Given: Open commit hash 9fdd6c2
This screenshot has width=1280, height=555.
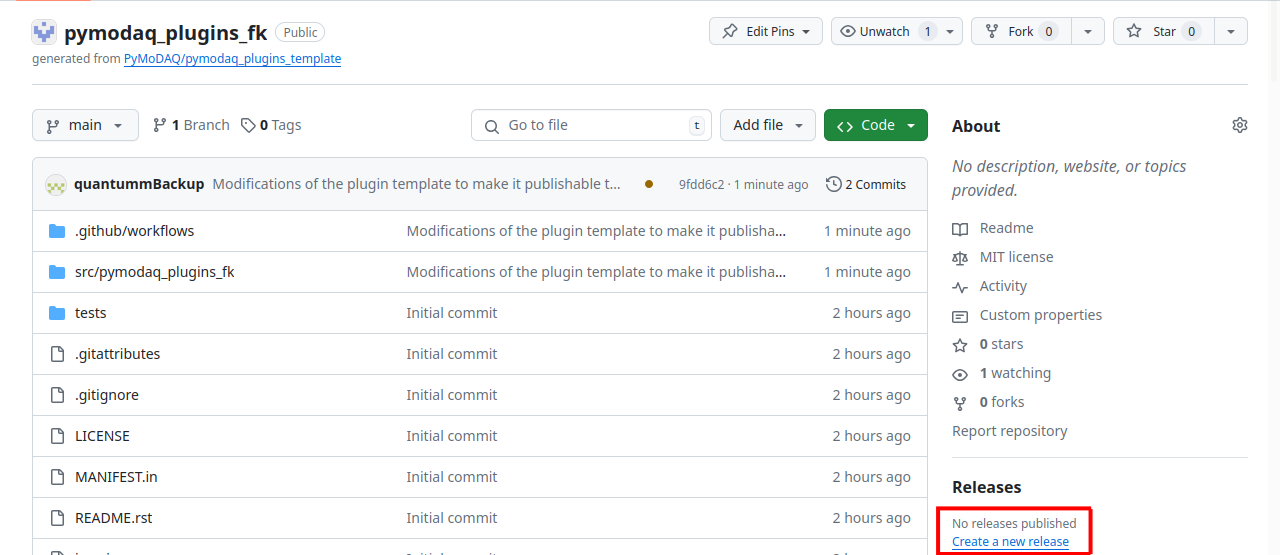Looking at the screenshot, I should [701, 184].
